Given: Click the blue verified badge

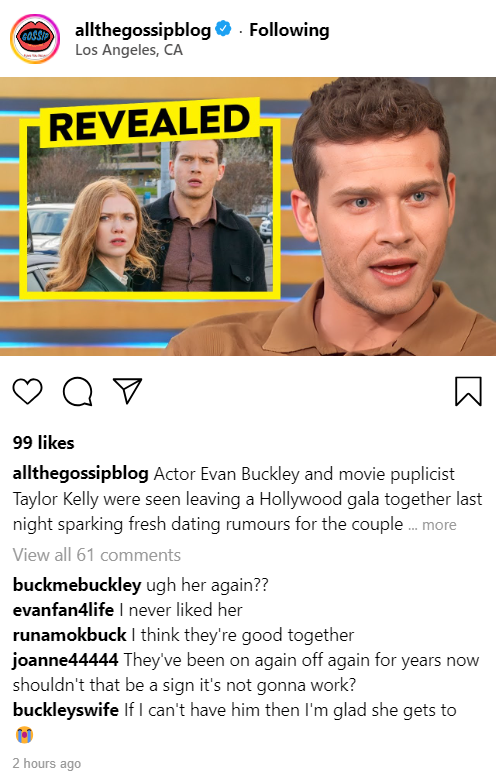Looking at the screenshot, I should 223,29.
